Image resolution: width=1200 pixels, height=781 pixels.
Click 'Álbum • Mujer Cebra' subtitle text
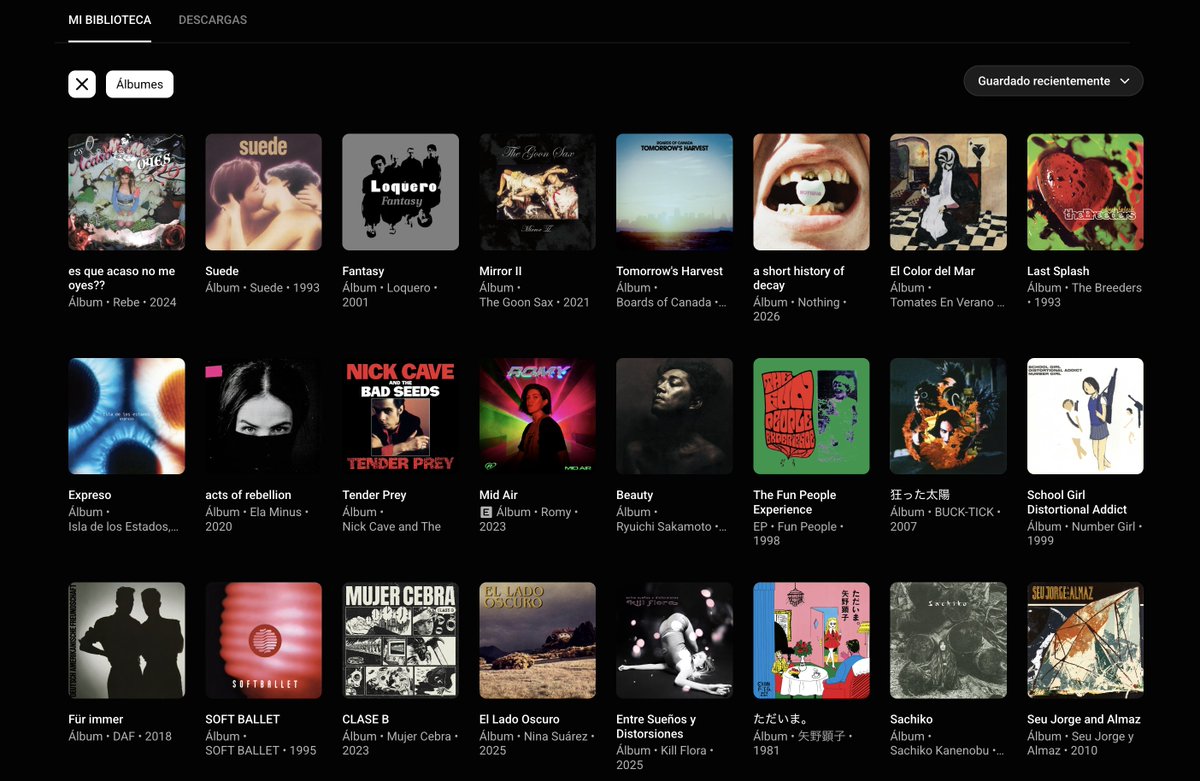coord(399,736)
